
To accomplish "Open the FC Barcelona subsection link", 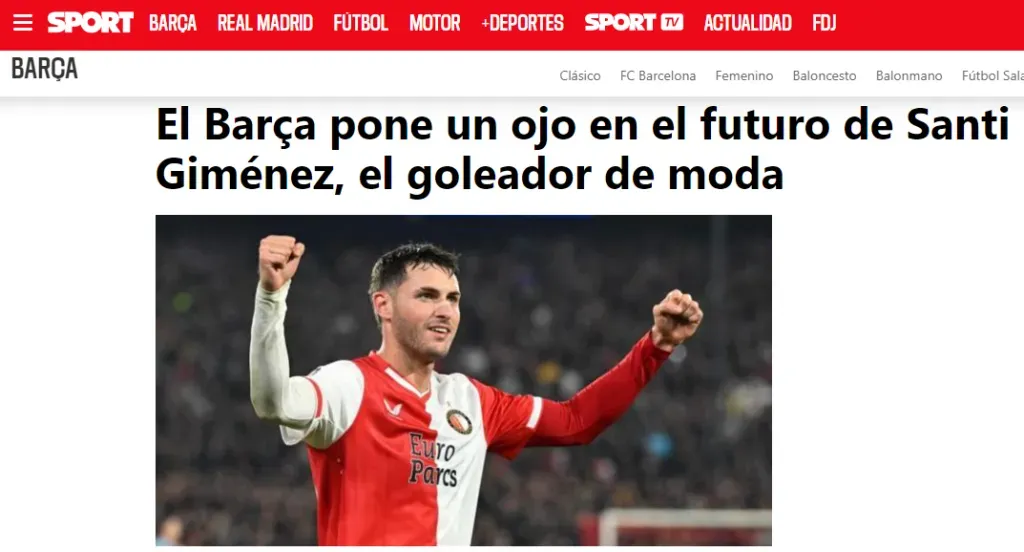I will click(658, 76).
